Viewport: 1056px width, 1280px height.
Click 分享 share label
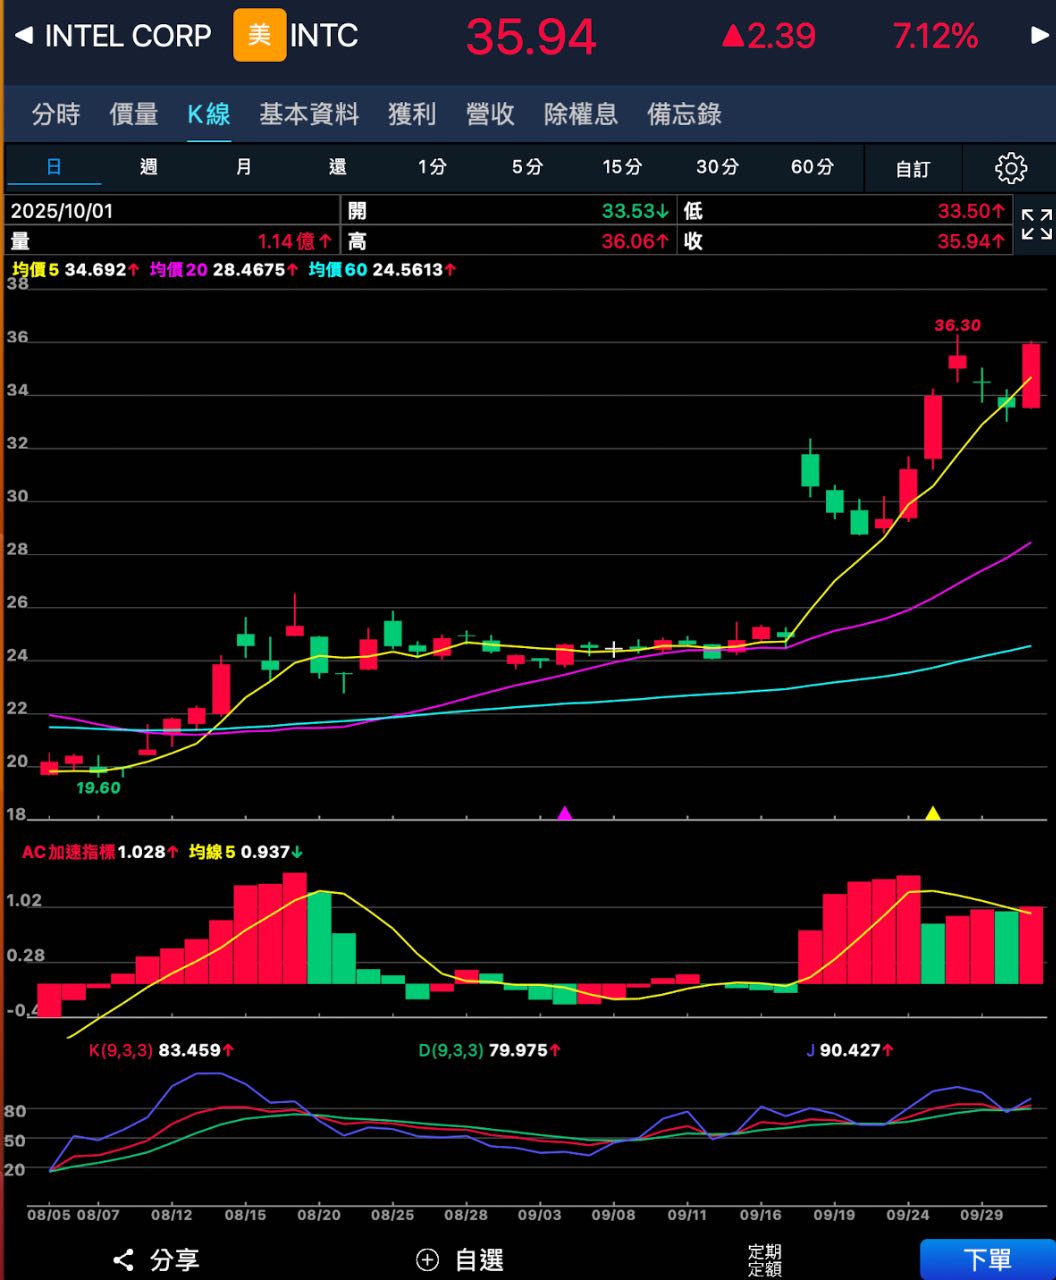[174, 1260]
